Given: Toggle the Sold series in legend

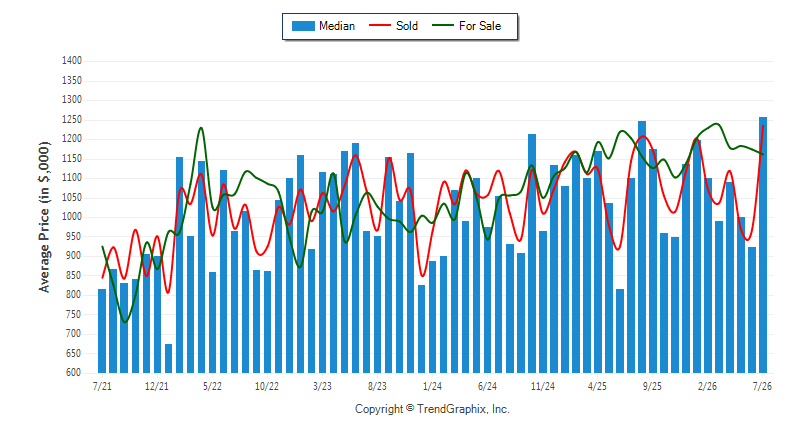Looking at the screenshot, I should tap(393, 26).
